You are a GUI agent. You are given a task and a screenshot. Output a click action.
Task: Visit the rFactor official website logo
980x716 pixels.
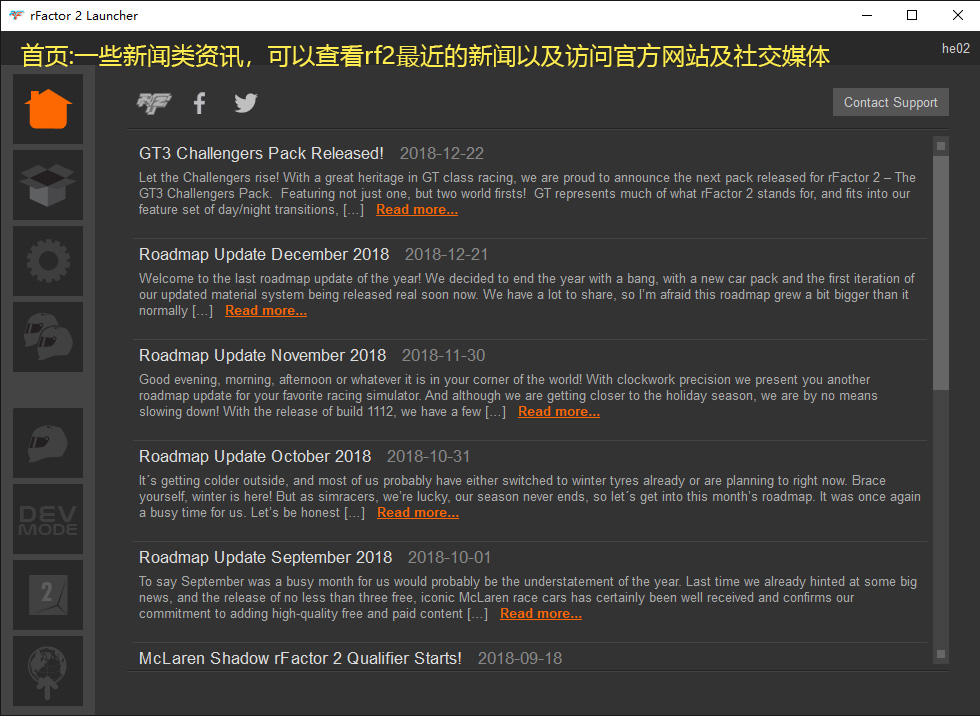tap(154, 103)
